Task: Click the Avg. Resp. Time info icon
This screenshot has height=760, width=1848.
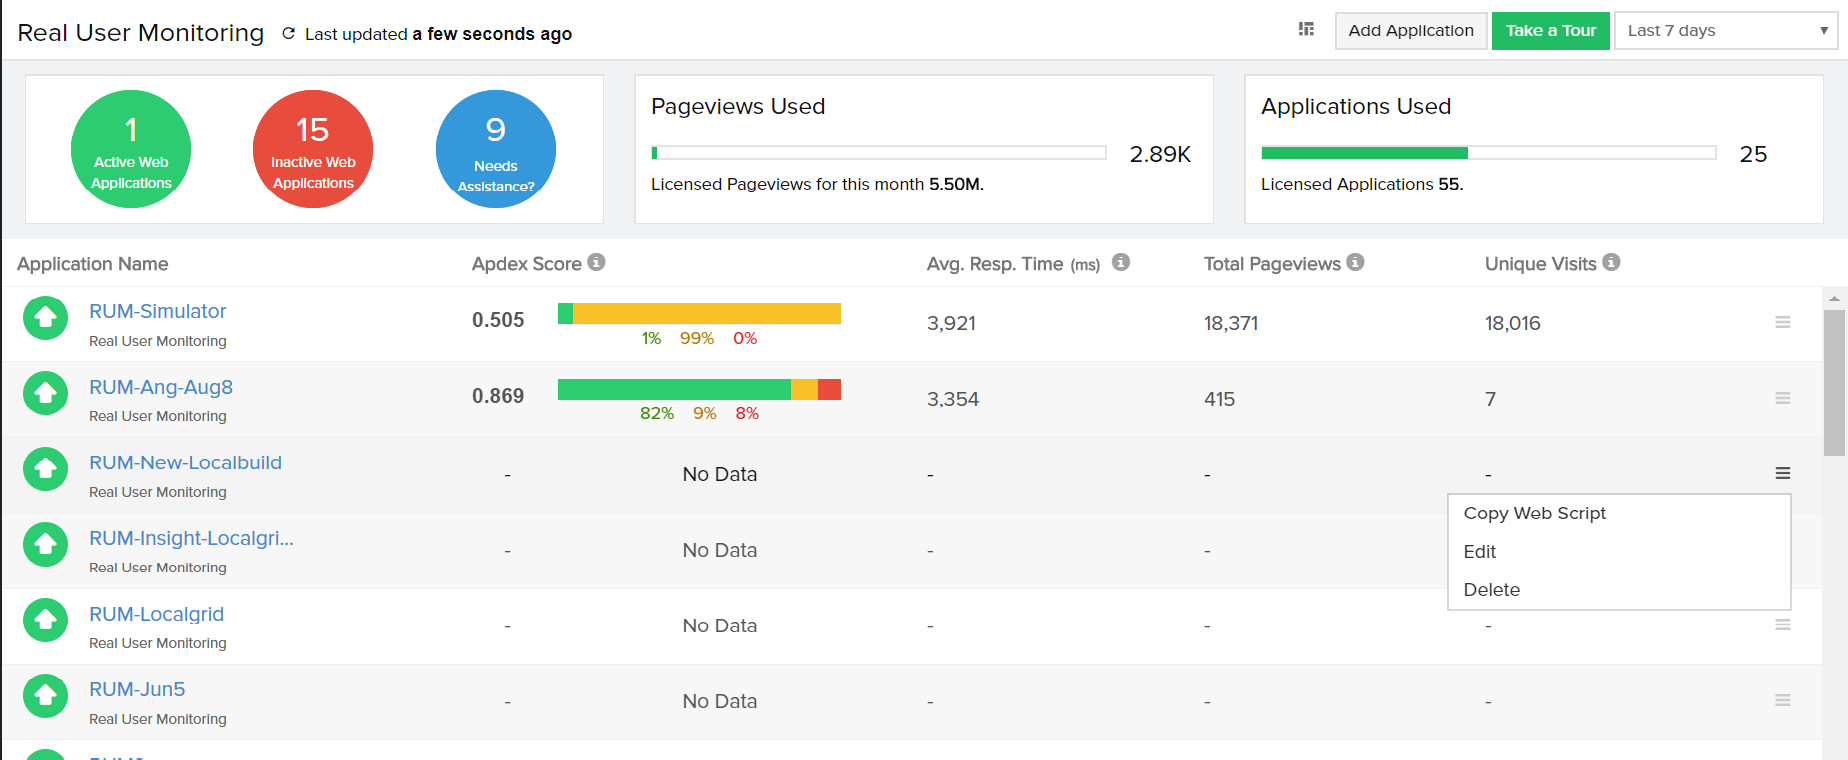Action: click(1121, 262)
